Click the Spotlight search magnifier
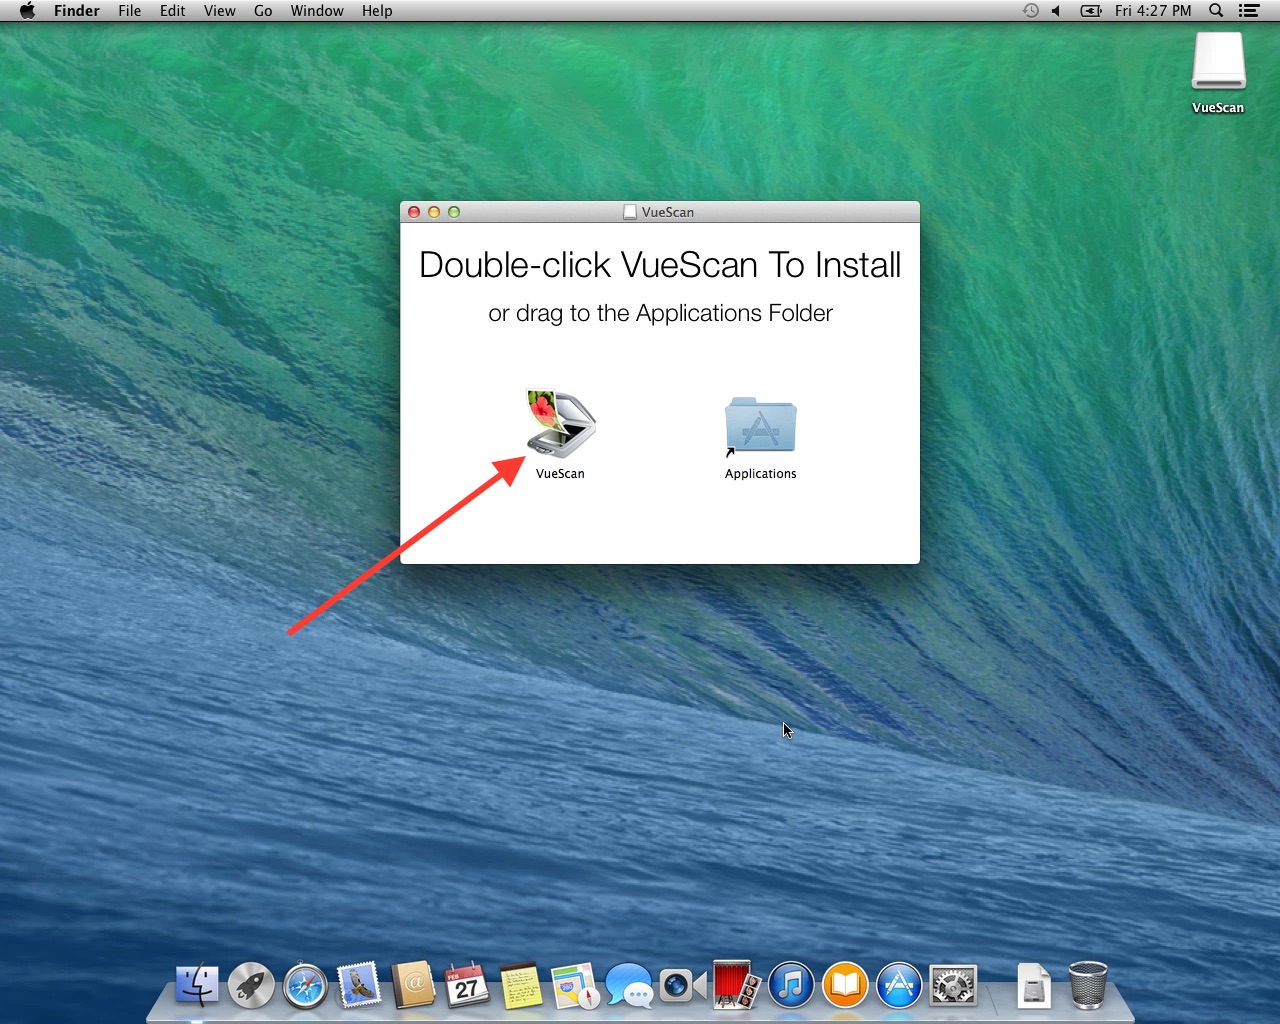The image size is (1280, 1024). [1216, 11]
